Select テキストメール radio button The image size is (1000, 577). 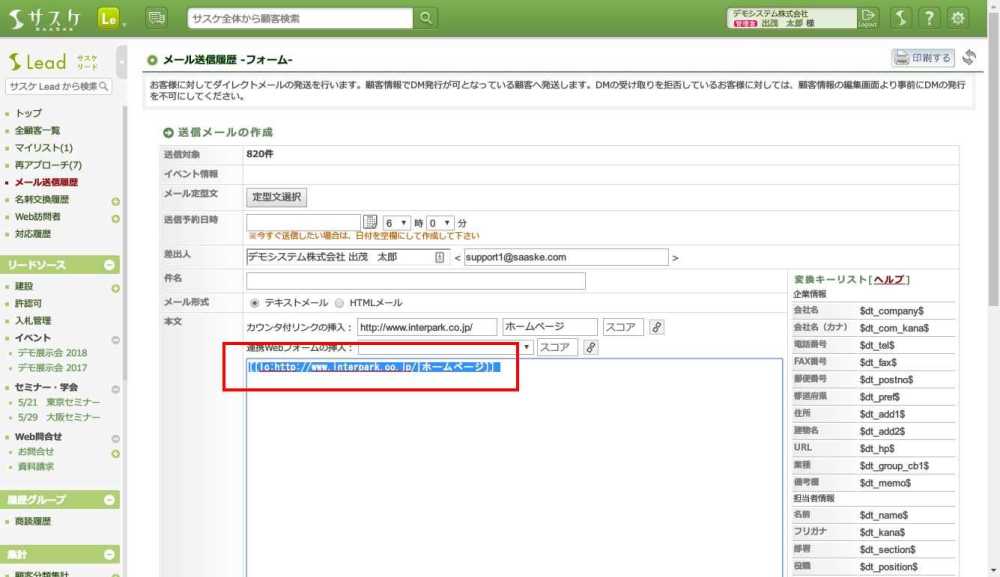coord(254,303)
